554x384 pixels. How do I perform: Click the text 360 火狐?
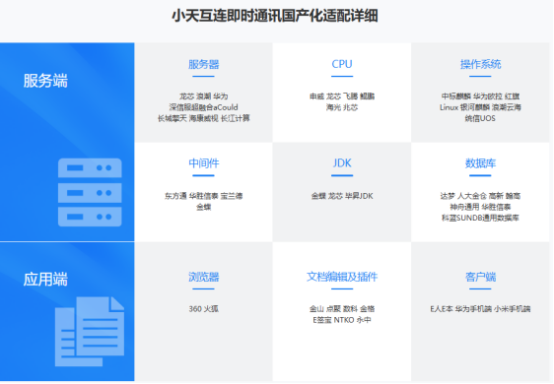204,309
